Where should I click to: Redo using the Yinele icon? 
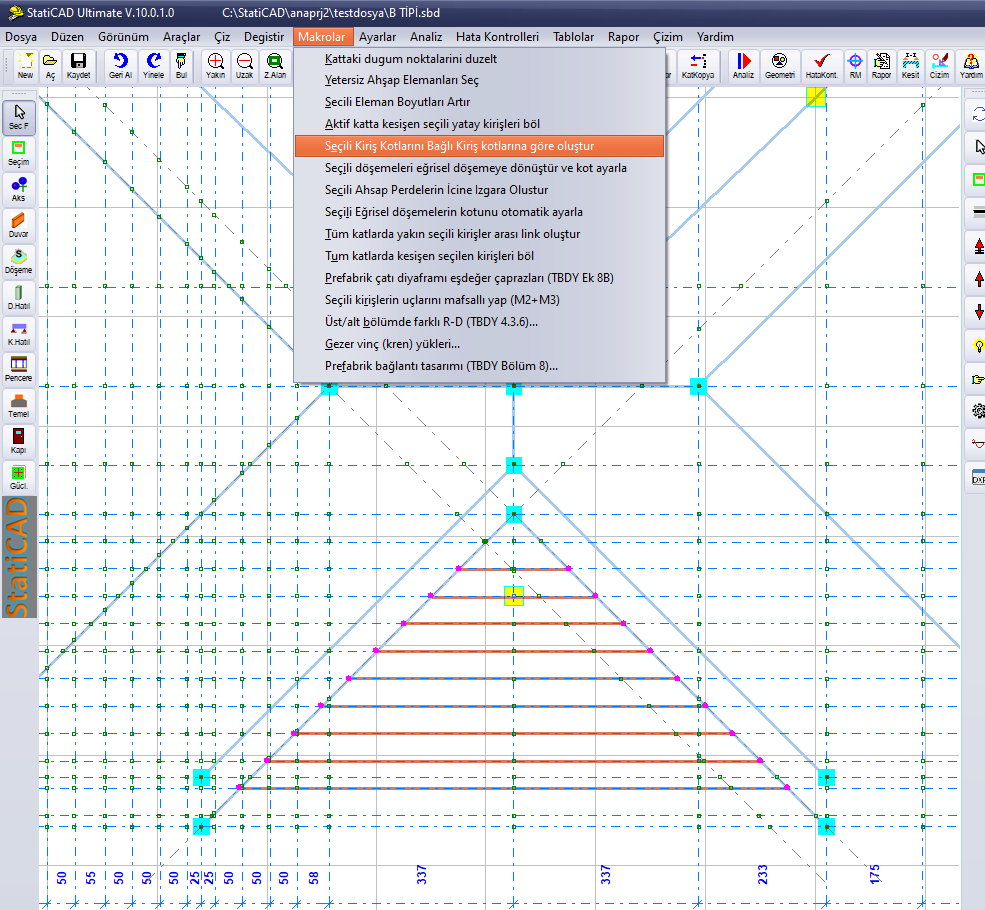pos(153,66)
